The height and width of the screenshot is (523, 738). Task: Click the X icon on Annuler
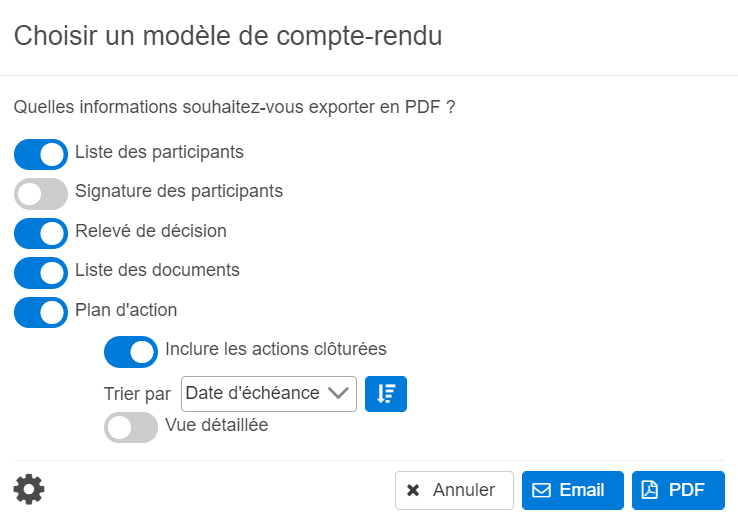tap(413, 490)
